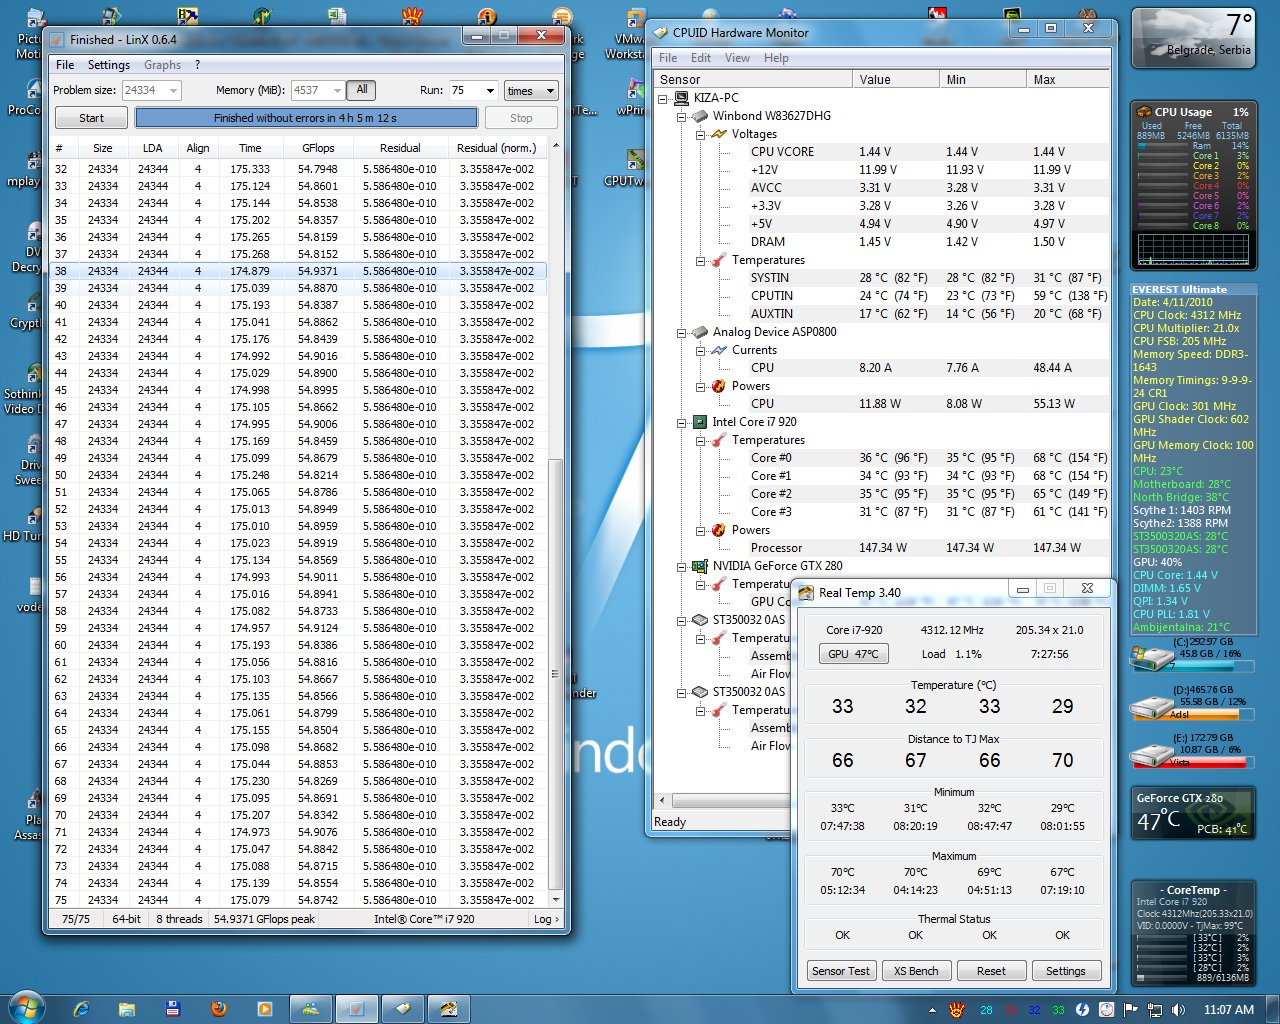1280x1024 pixels.
Task: Open the Run count dropdown showing 75
Action: click(490, 90)
